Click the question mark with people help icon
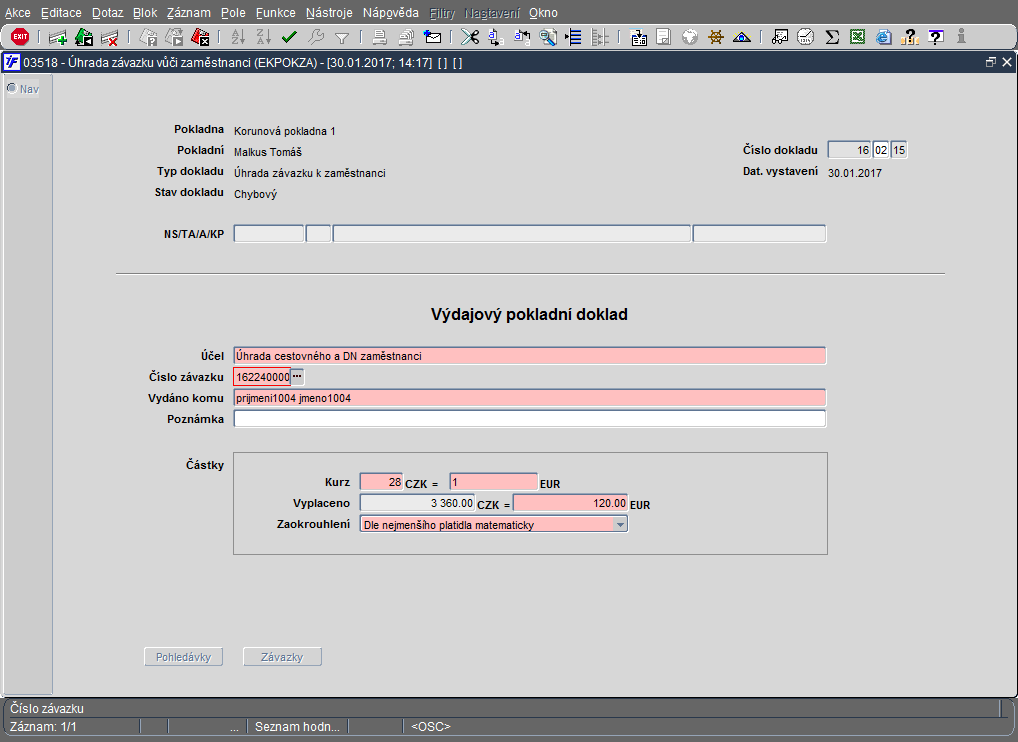 point(910,37)
